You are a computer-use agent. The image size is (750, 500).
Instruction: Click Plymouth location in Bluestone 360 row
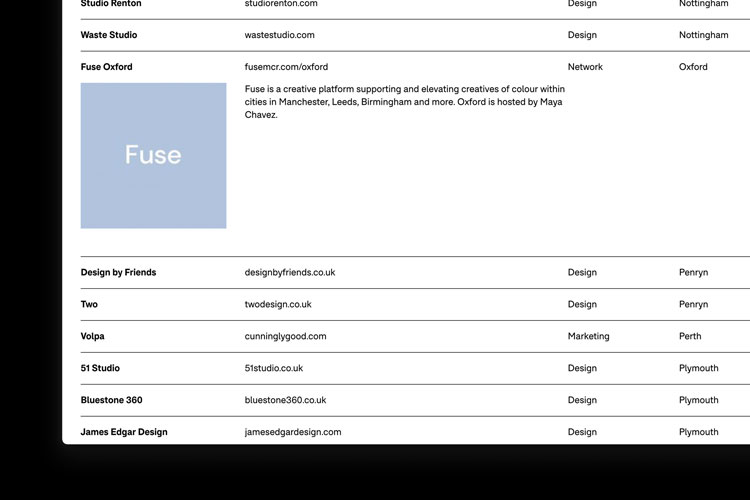pos(698,400)
